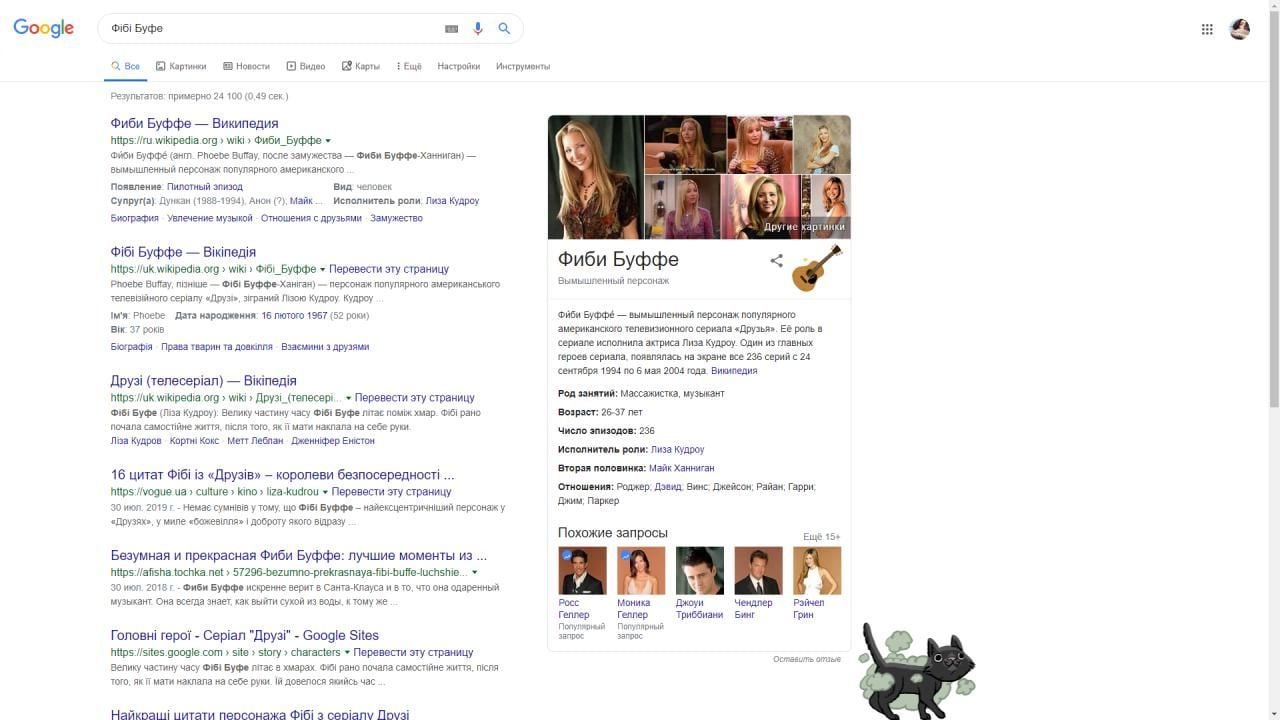Open Фиби Буффе — Википедия result
This screenshot has height=720, width=1280.
[x=194, y=123]
